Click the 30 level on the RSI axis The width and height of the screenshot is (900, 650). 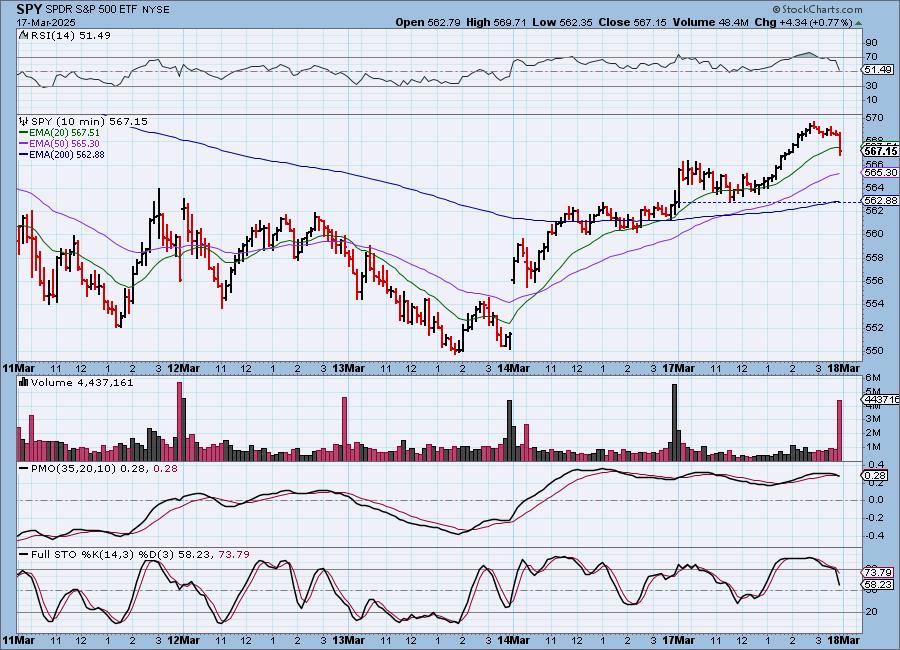pos(871,86)
